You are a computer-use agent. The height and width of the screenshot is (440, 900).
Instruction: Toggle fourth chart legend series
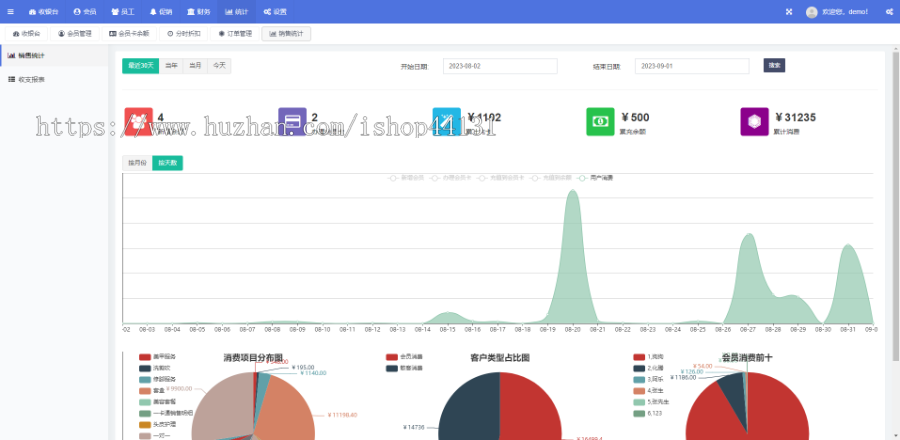551,178
